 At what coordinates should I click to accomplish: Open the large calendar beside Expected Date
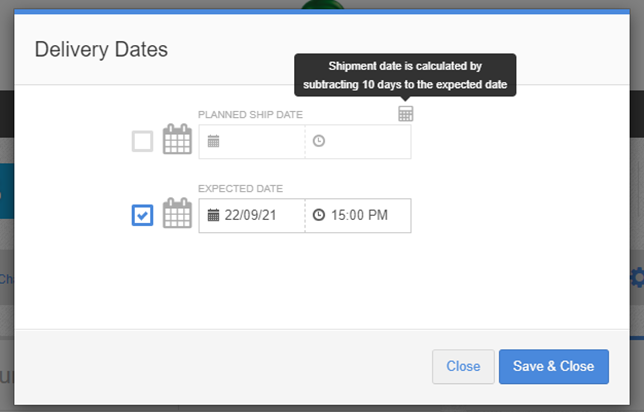(177, 213)
